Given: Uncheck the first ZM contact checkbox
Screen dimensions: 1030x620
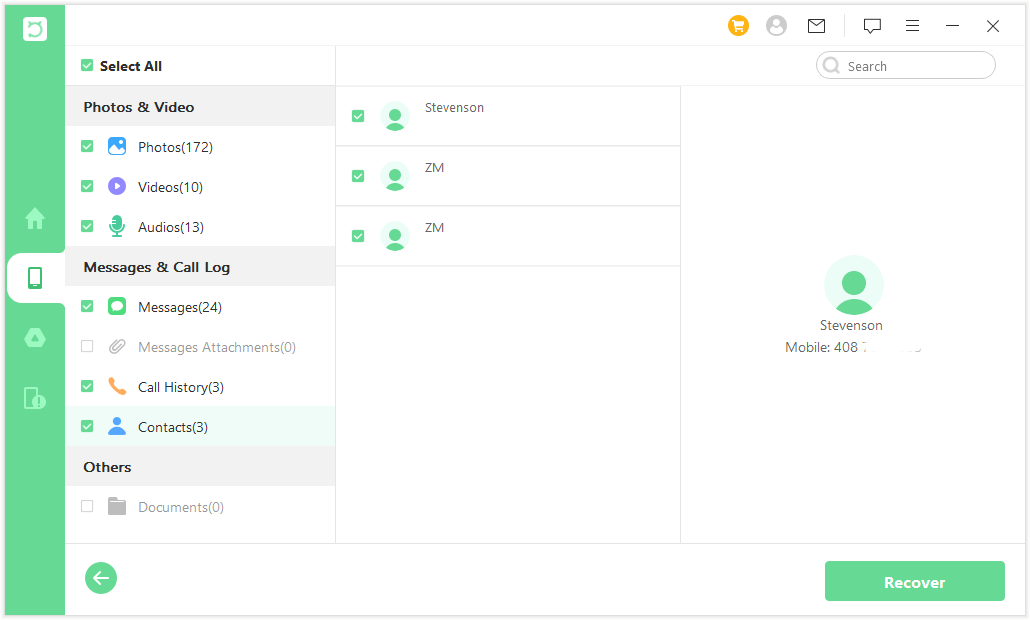Looking at the screenshot, I should pyautogui.click(x=358, y=176).
